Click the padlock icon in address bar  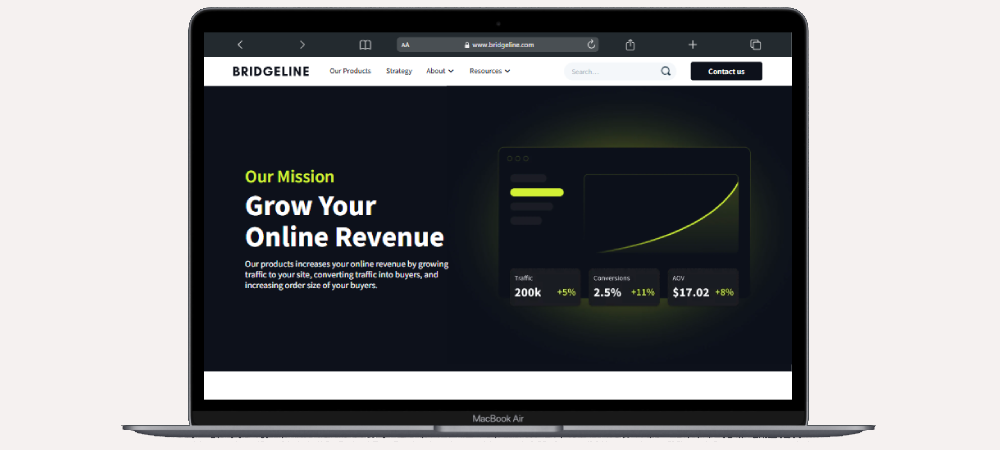click(x=466, y=45)
